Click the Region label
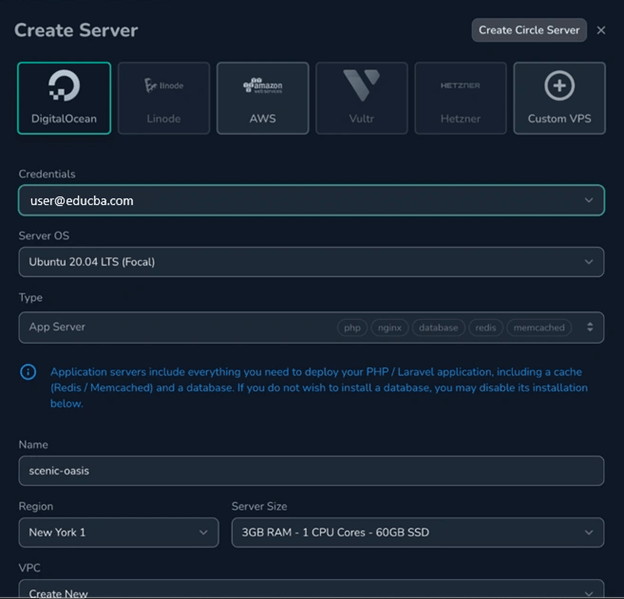The height and width of the screenshot is (599, 624). pos(36,506)
